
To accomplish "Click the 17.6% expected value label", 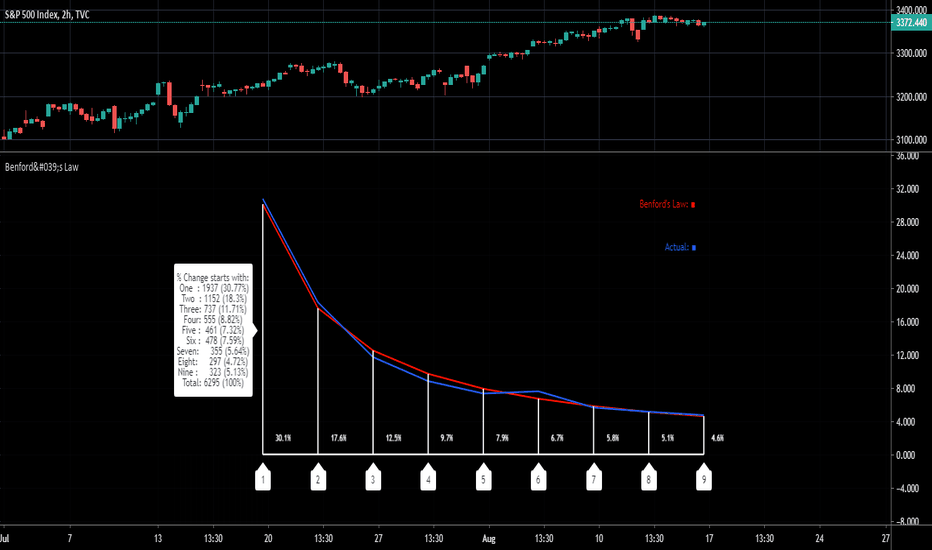I will click(338, 438).
